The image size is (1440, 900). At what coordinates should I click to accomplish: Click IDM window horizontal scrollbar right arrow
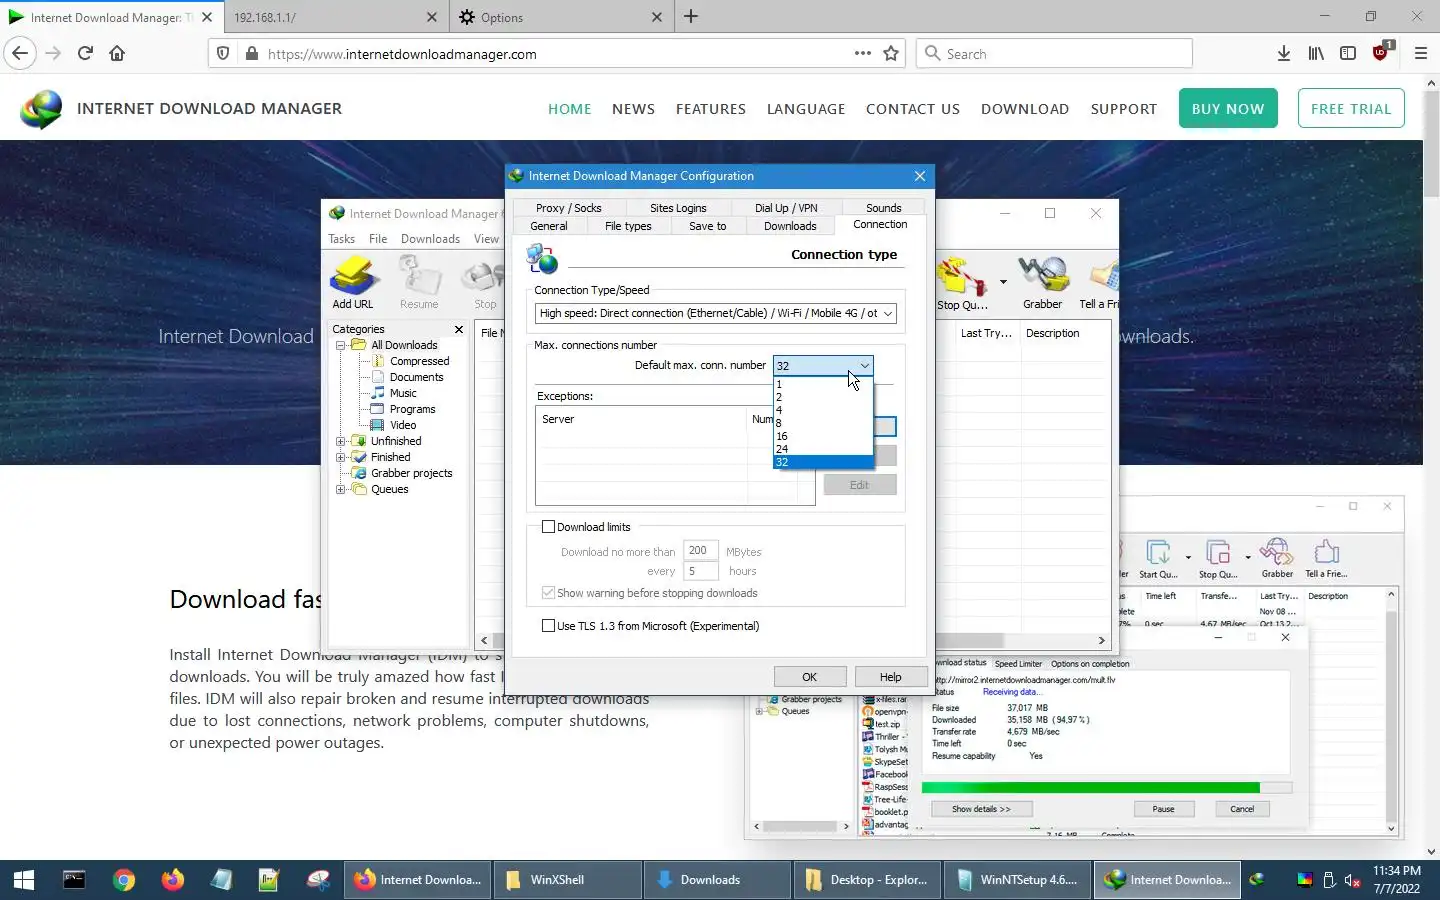click(1101, 640)
